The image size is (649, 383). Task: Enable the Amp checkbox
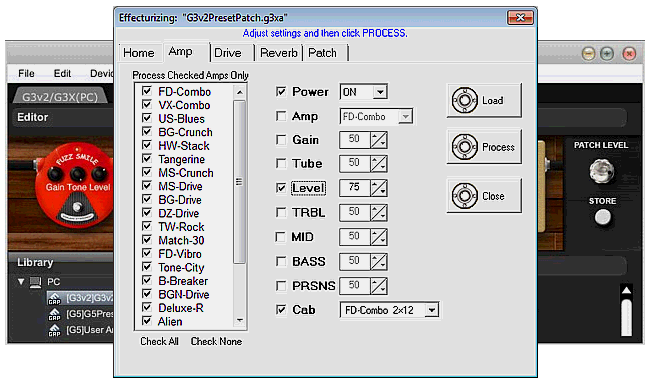point(281,116)
